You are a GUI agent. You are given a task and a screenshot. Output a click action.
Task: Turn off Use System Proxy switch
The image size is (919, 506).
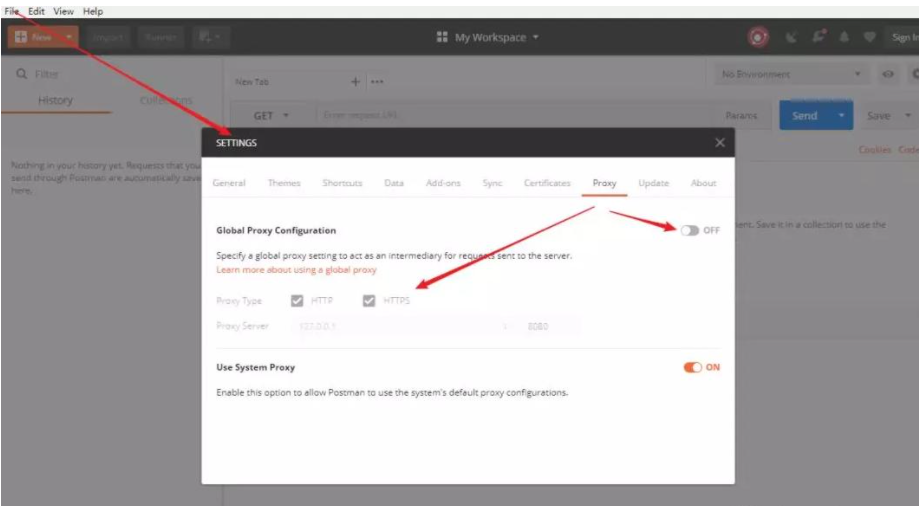click(692, 367)
